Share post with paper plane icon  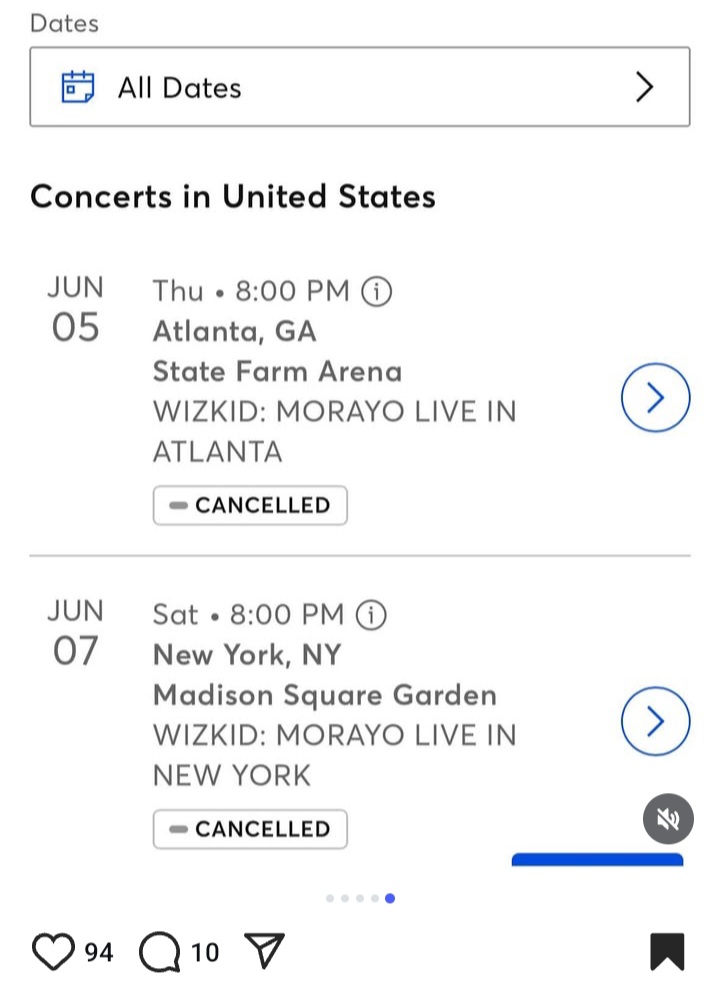[264, 950]
